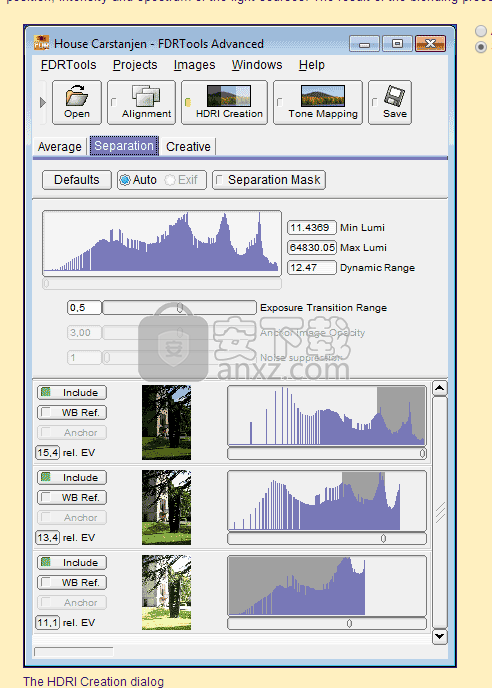Select the 13,4 EV image thumbnail
The width and height of the screenshot is (492, 688).
pyautogui.click(x=166, y=508)
